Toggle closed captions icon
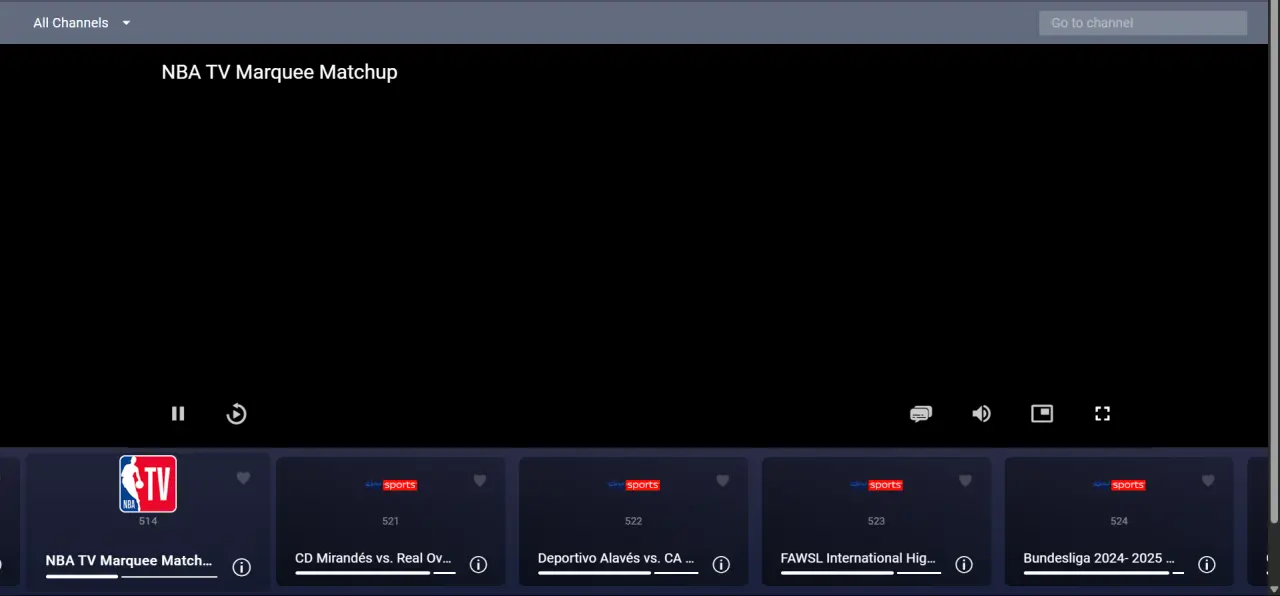The height and width of the screenshot is (596, 1280). [921, 413]
